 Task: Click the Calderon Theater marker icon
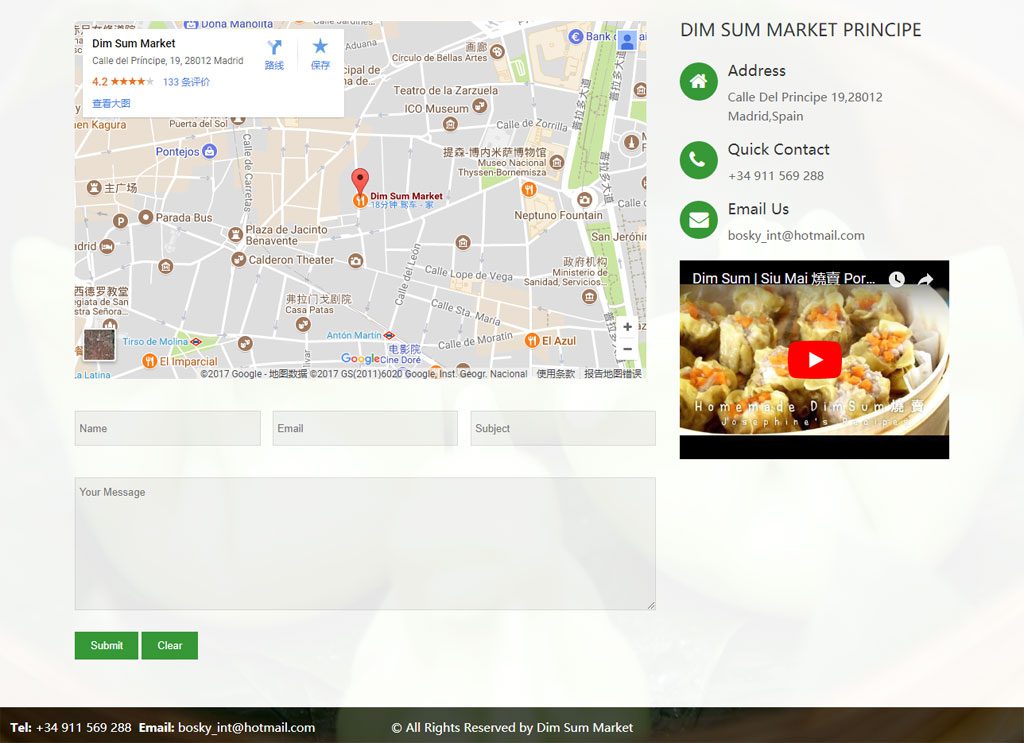point(238,259)
